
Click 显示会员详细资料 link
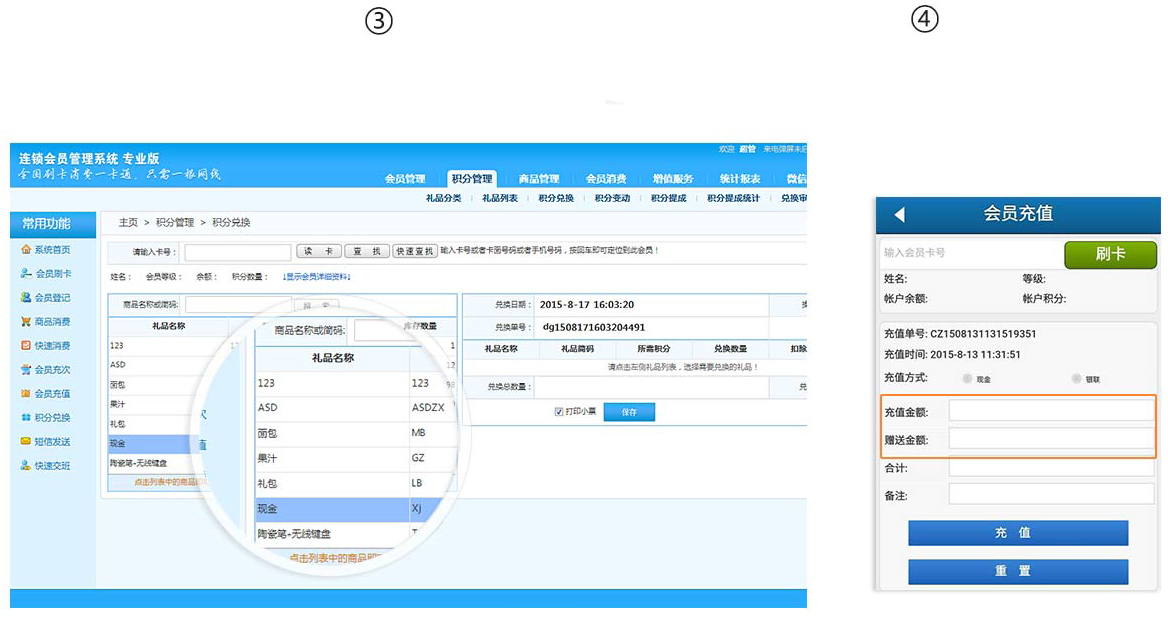[x=317, y=276]
